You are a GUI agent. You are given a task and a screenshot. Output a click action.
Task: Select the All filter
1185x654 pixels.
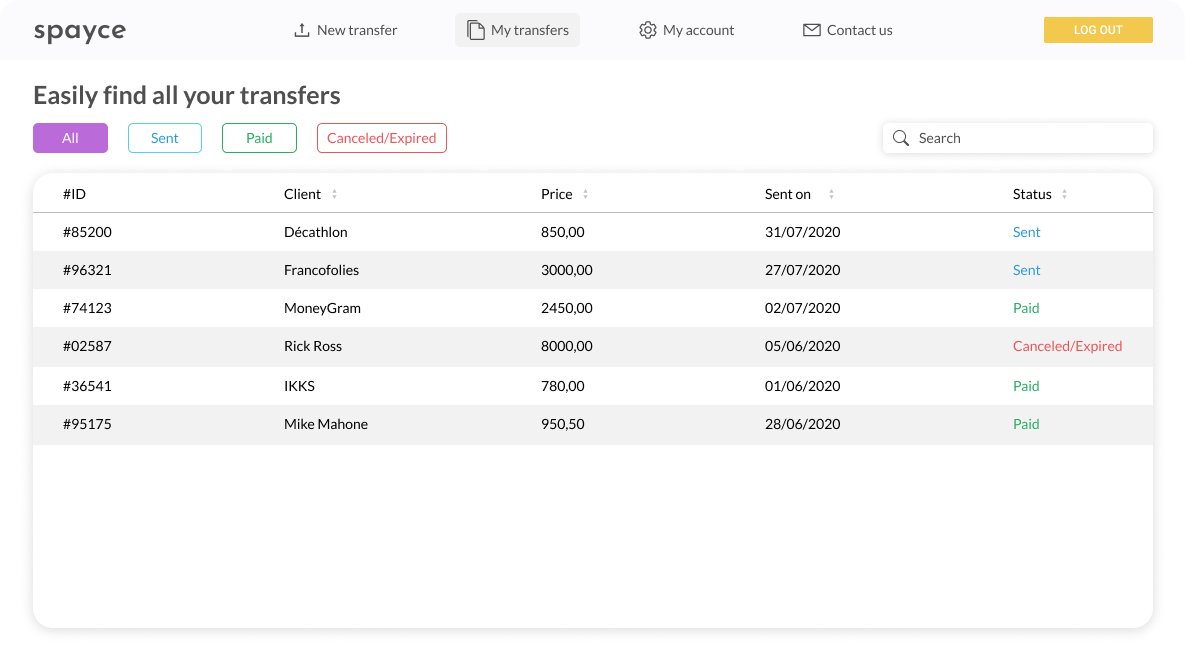click(x=70, y=138)
